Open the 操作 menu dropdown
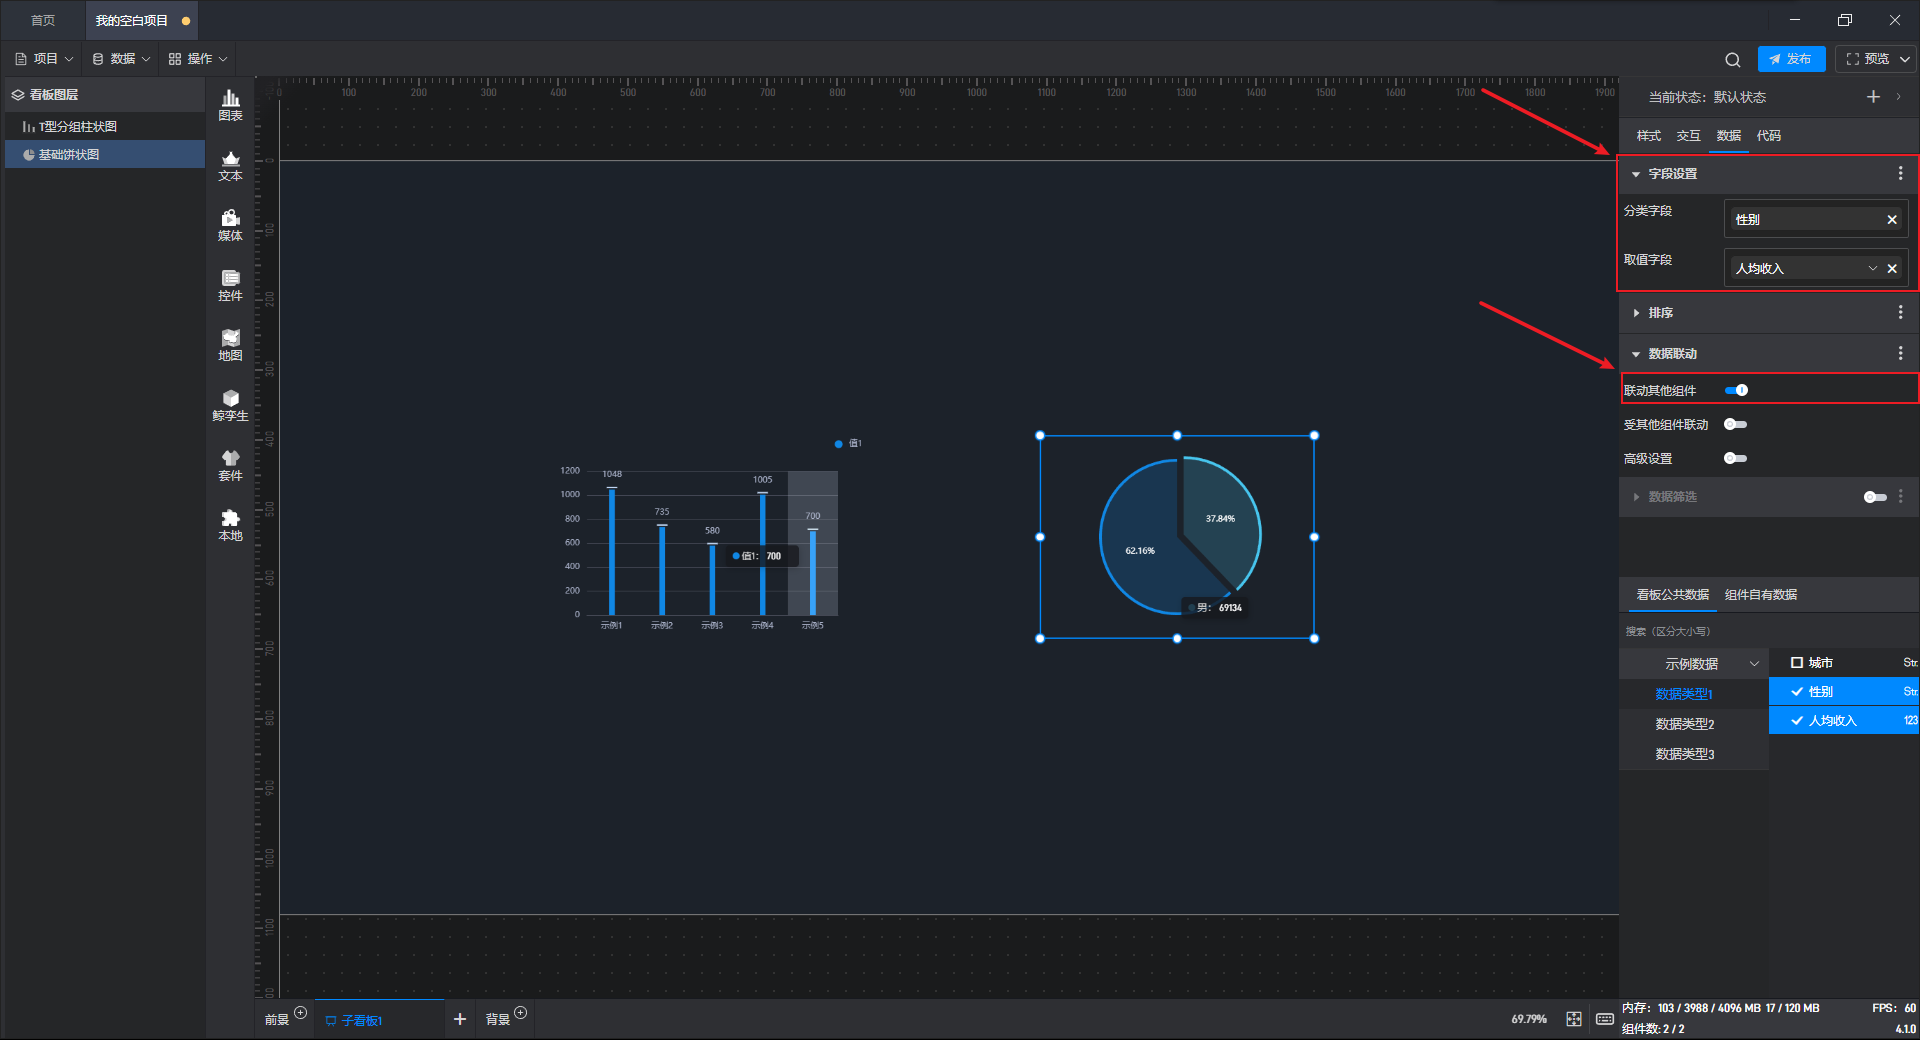The width and height of the screenshot is (1920, 1040). pyautogui.click(x=198, y=59)
